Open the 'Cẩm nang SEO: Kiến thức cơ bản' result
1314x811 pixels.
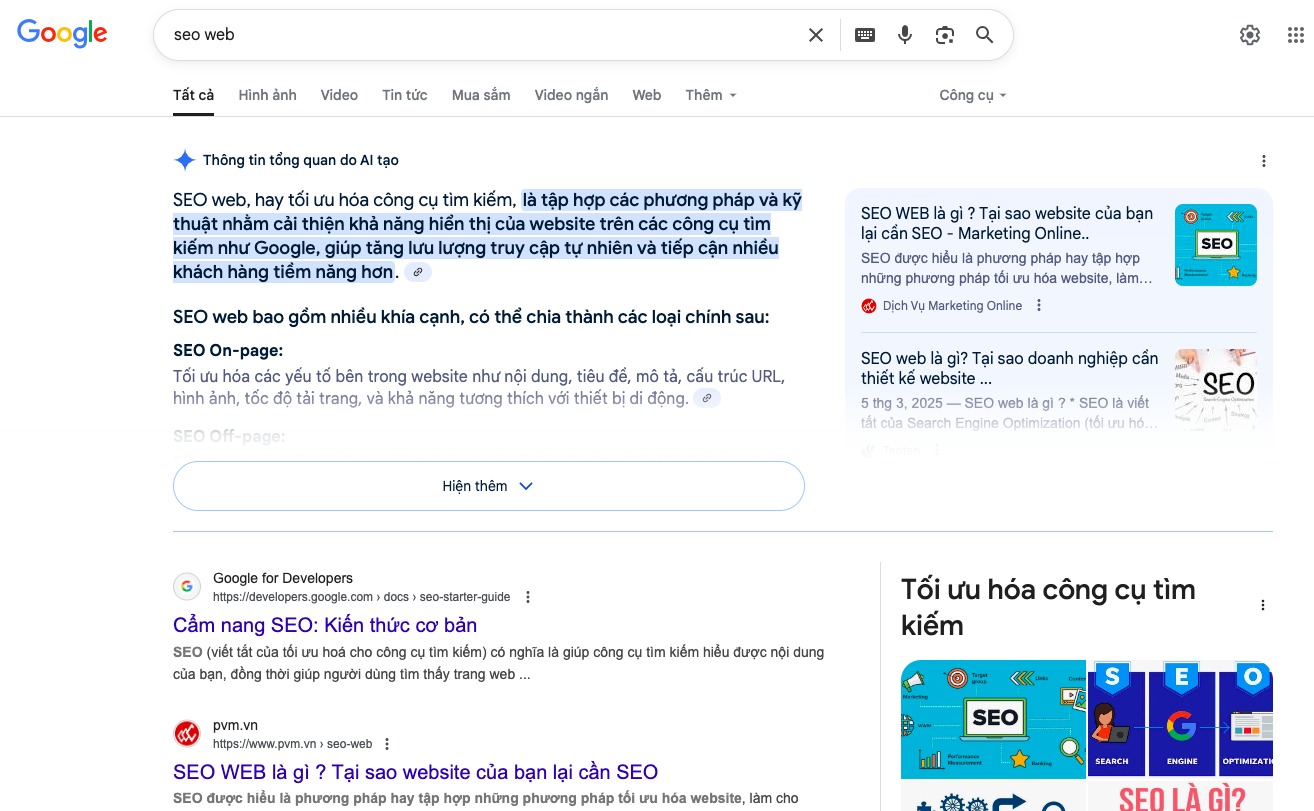pos(325,625)
